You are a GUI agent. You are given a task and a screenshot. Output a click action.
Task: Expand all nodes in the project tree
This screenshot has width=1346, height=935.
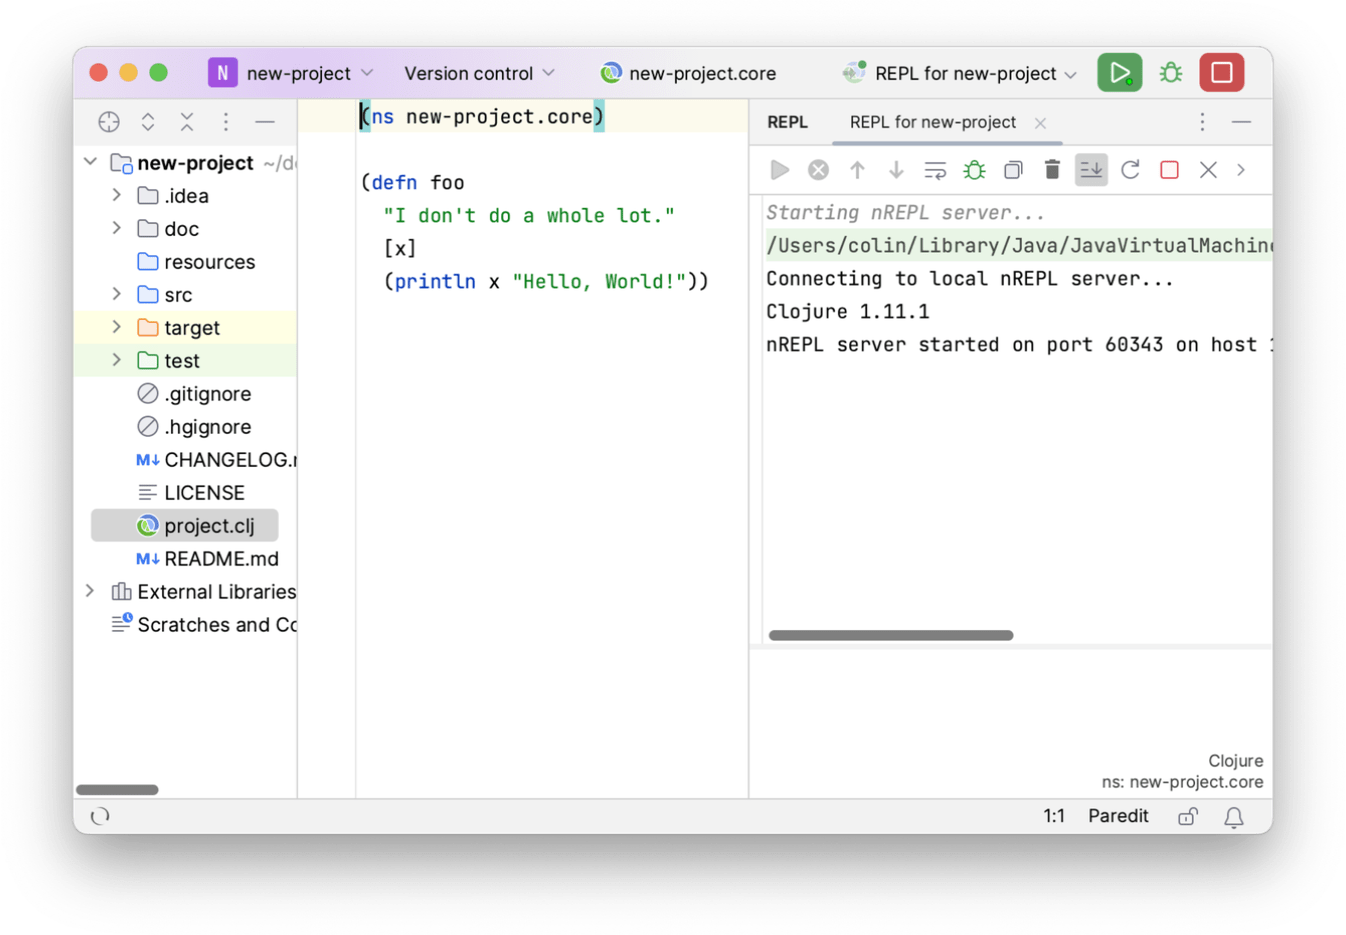coord(148,122)
